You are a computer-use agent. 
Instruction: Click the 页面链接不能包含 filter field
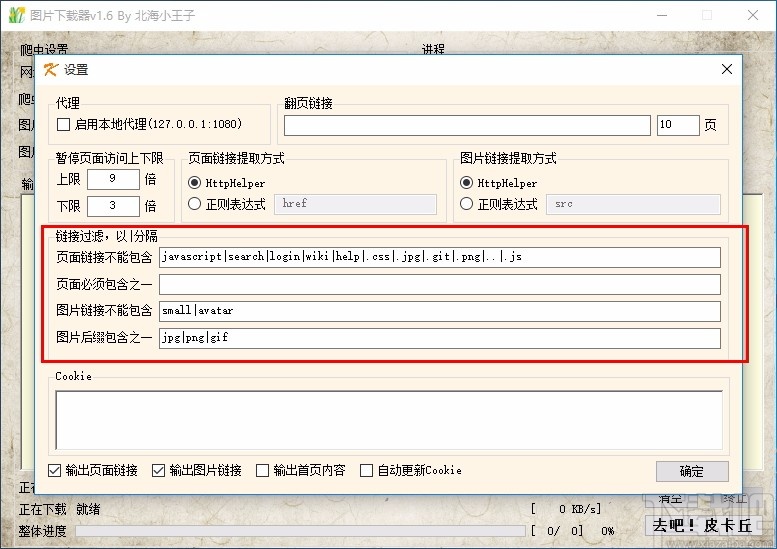[440, 257]
